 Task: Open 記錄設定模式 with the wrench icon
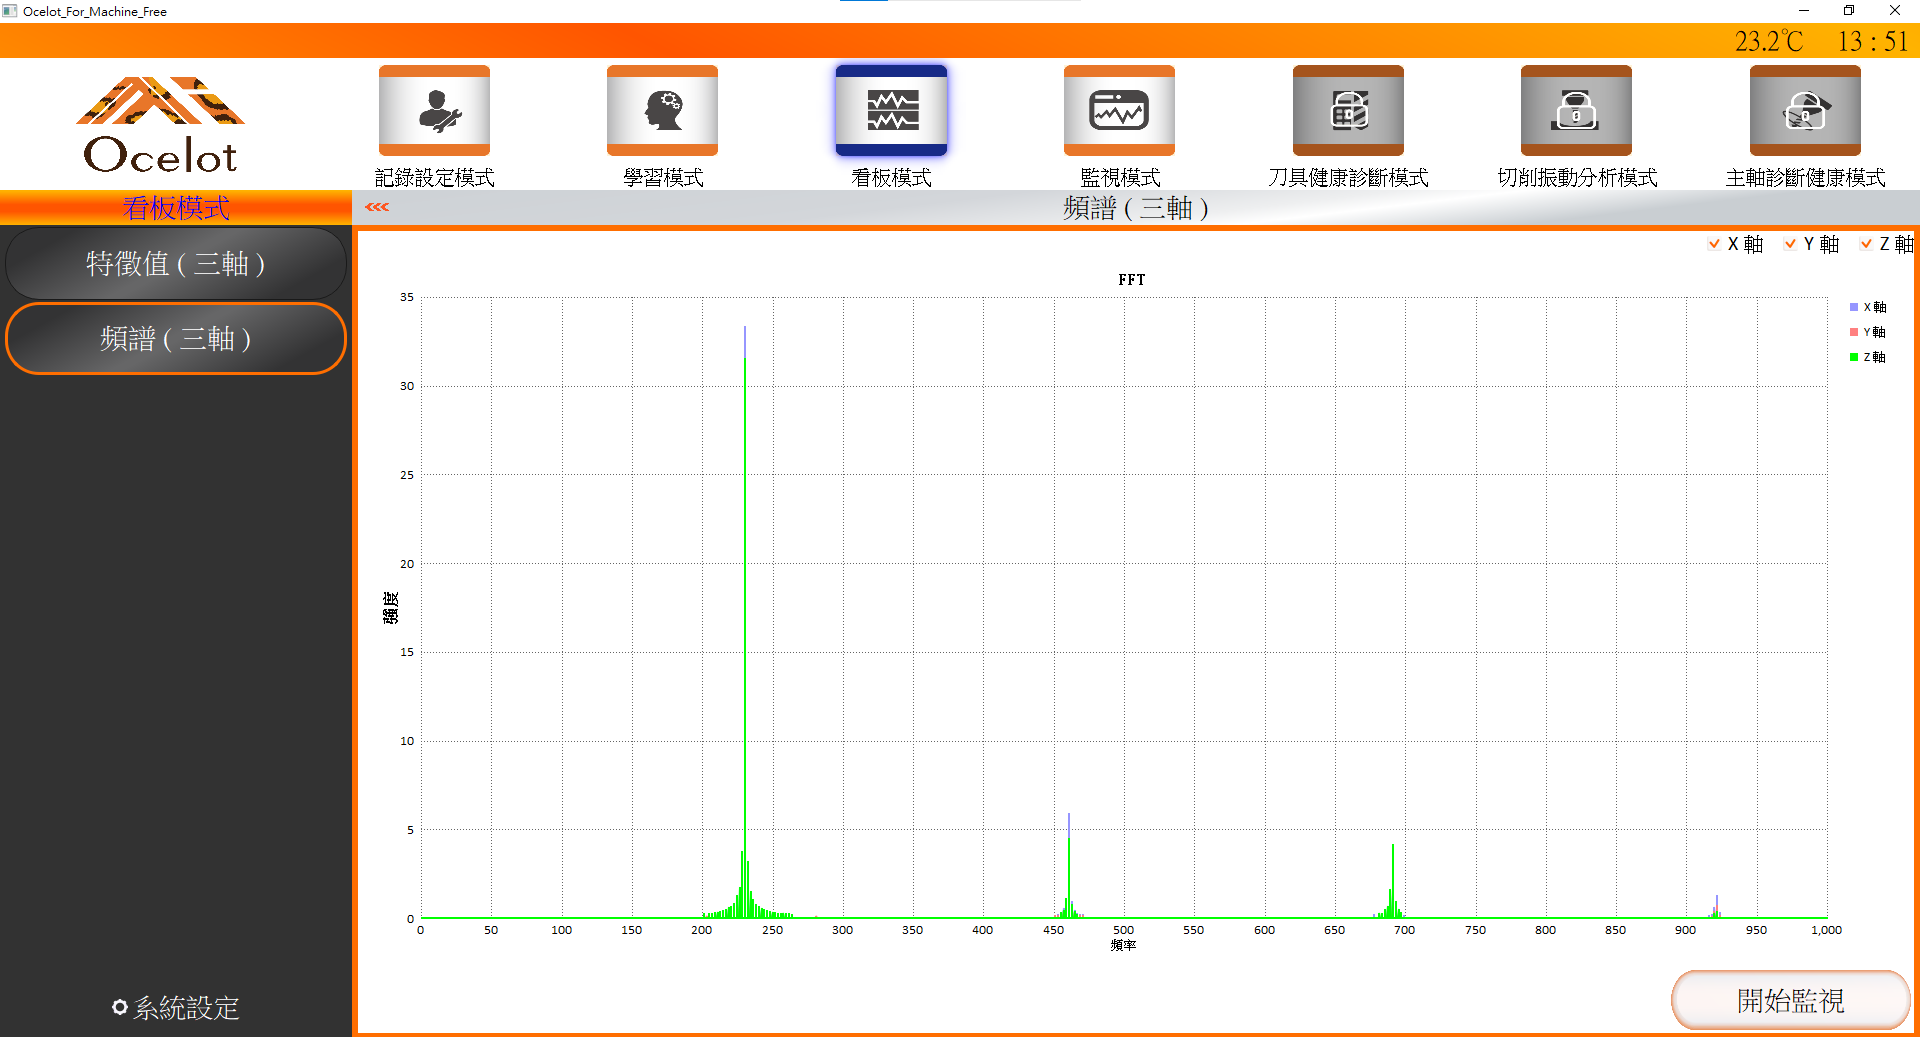point(434,110)
